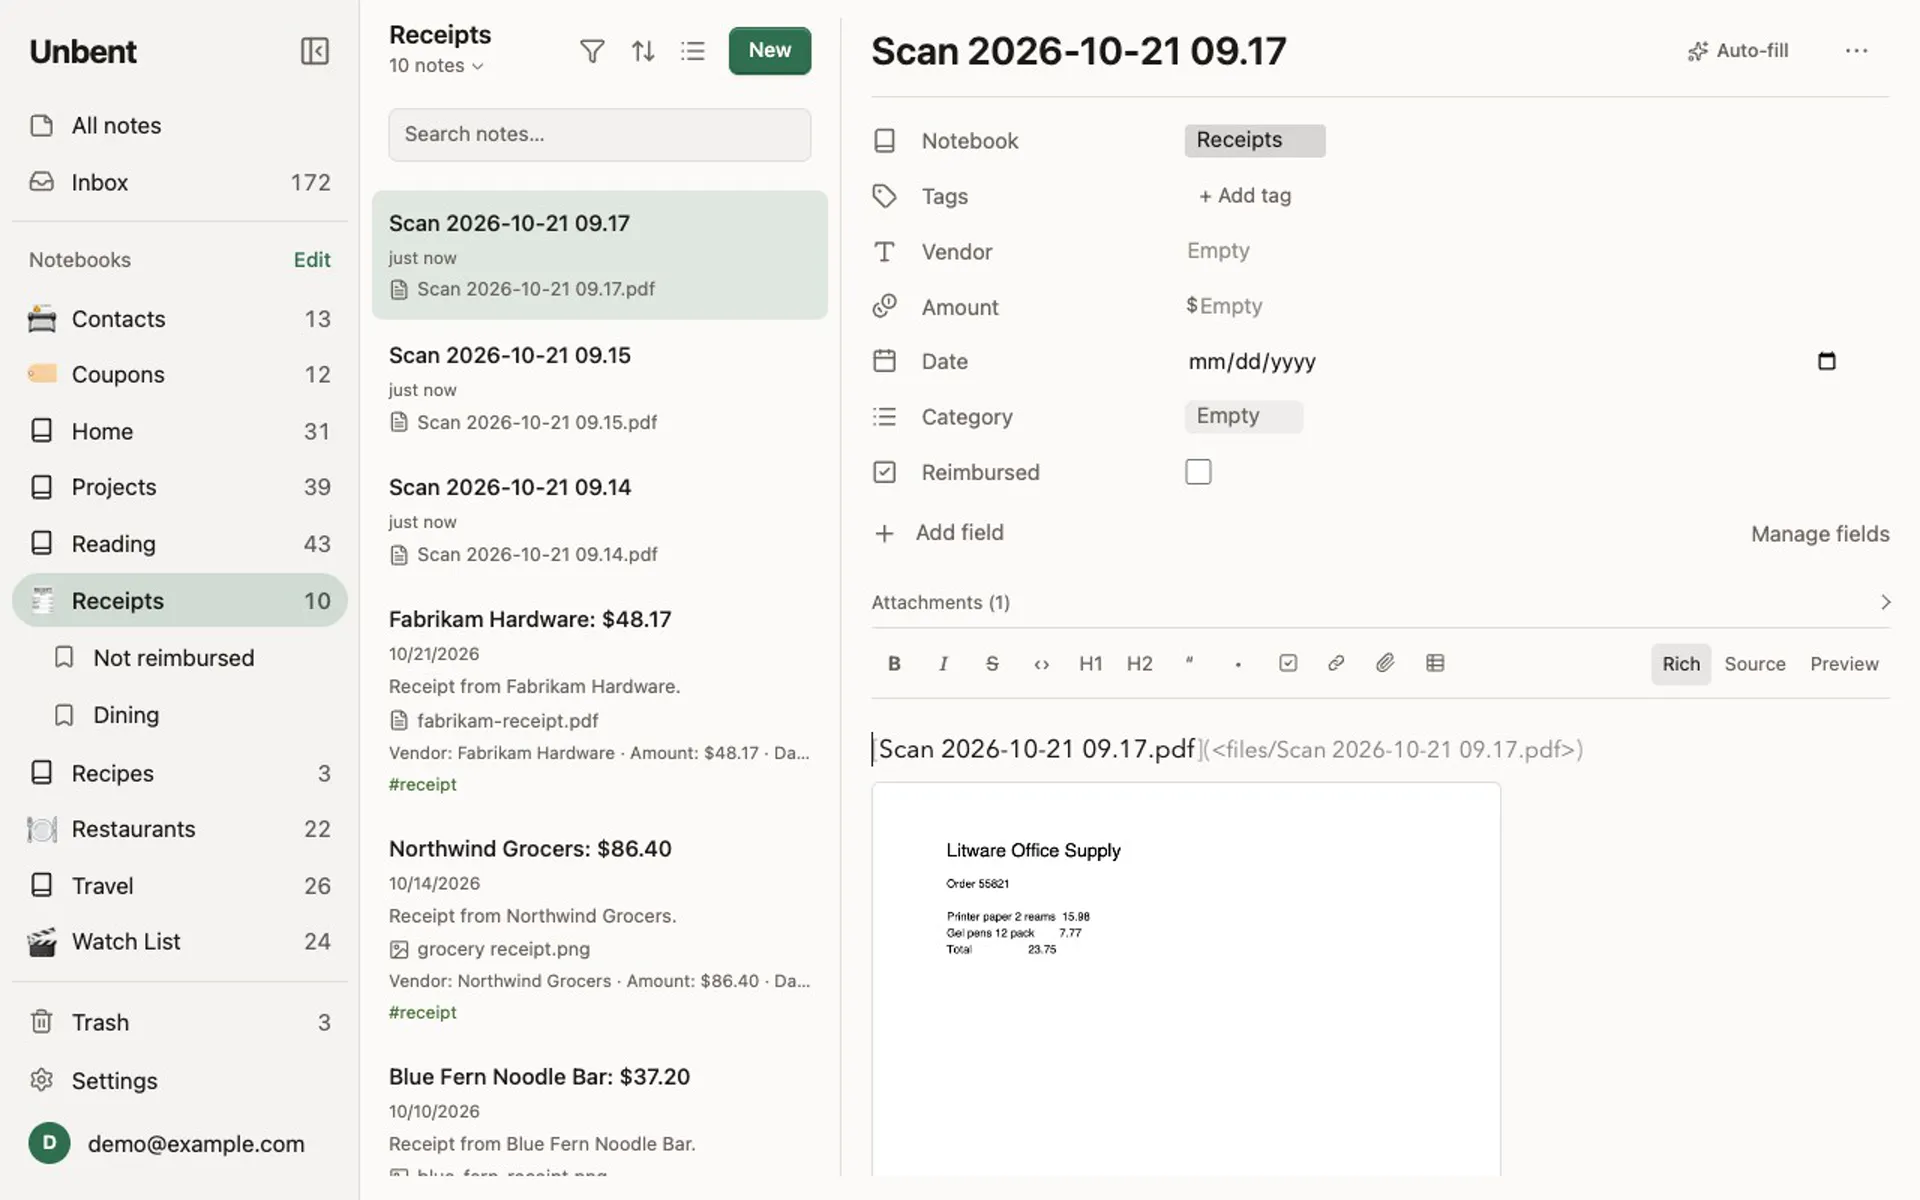This screenshot has height=1200, width=1920.
Task: Insert inline code formatting
Action: [x=1041, y=664]
